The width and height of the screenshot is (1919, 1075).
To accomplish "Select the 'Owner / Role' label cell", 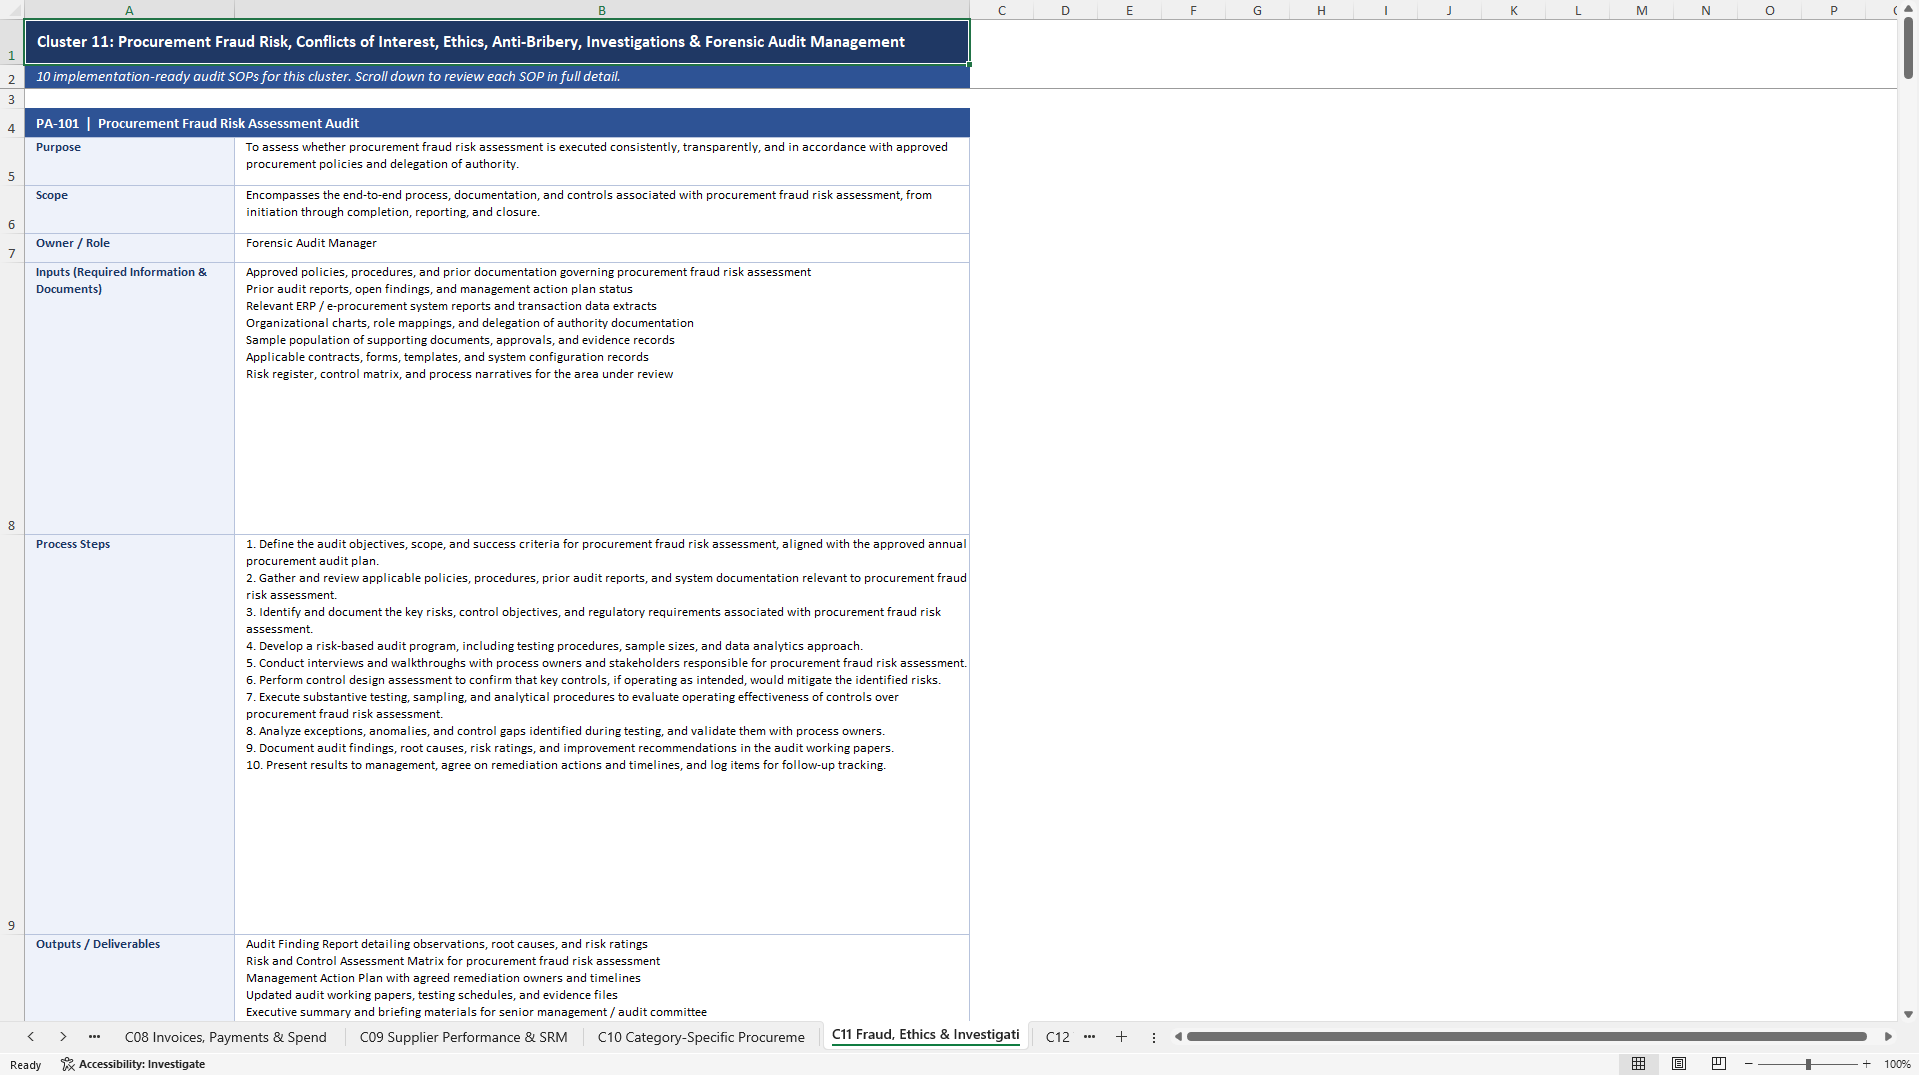I will pos(129,248).
